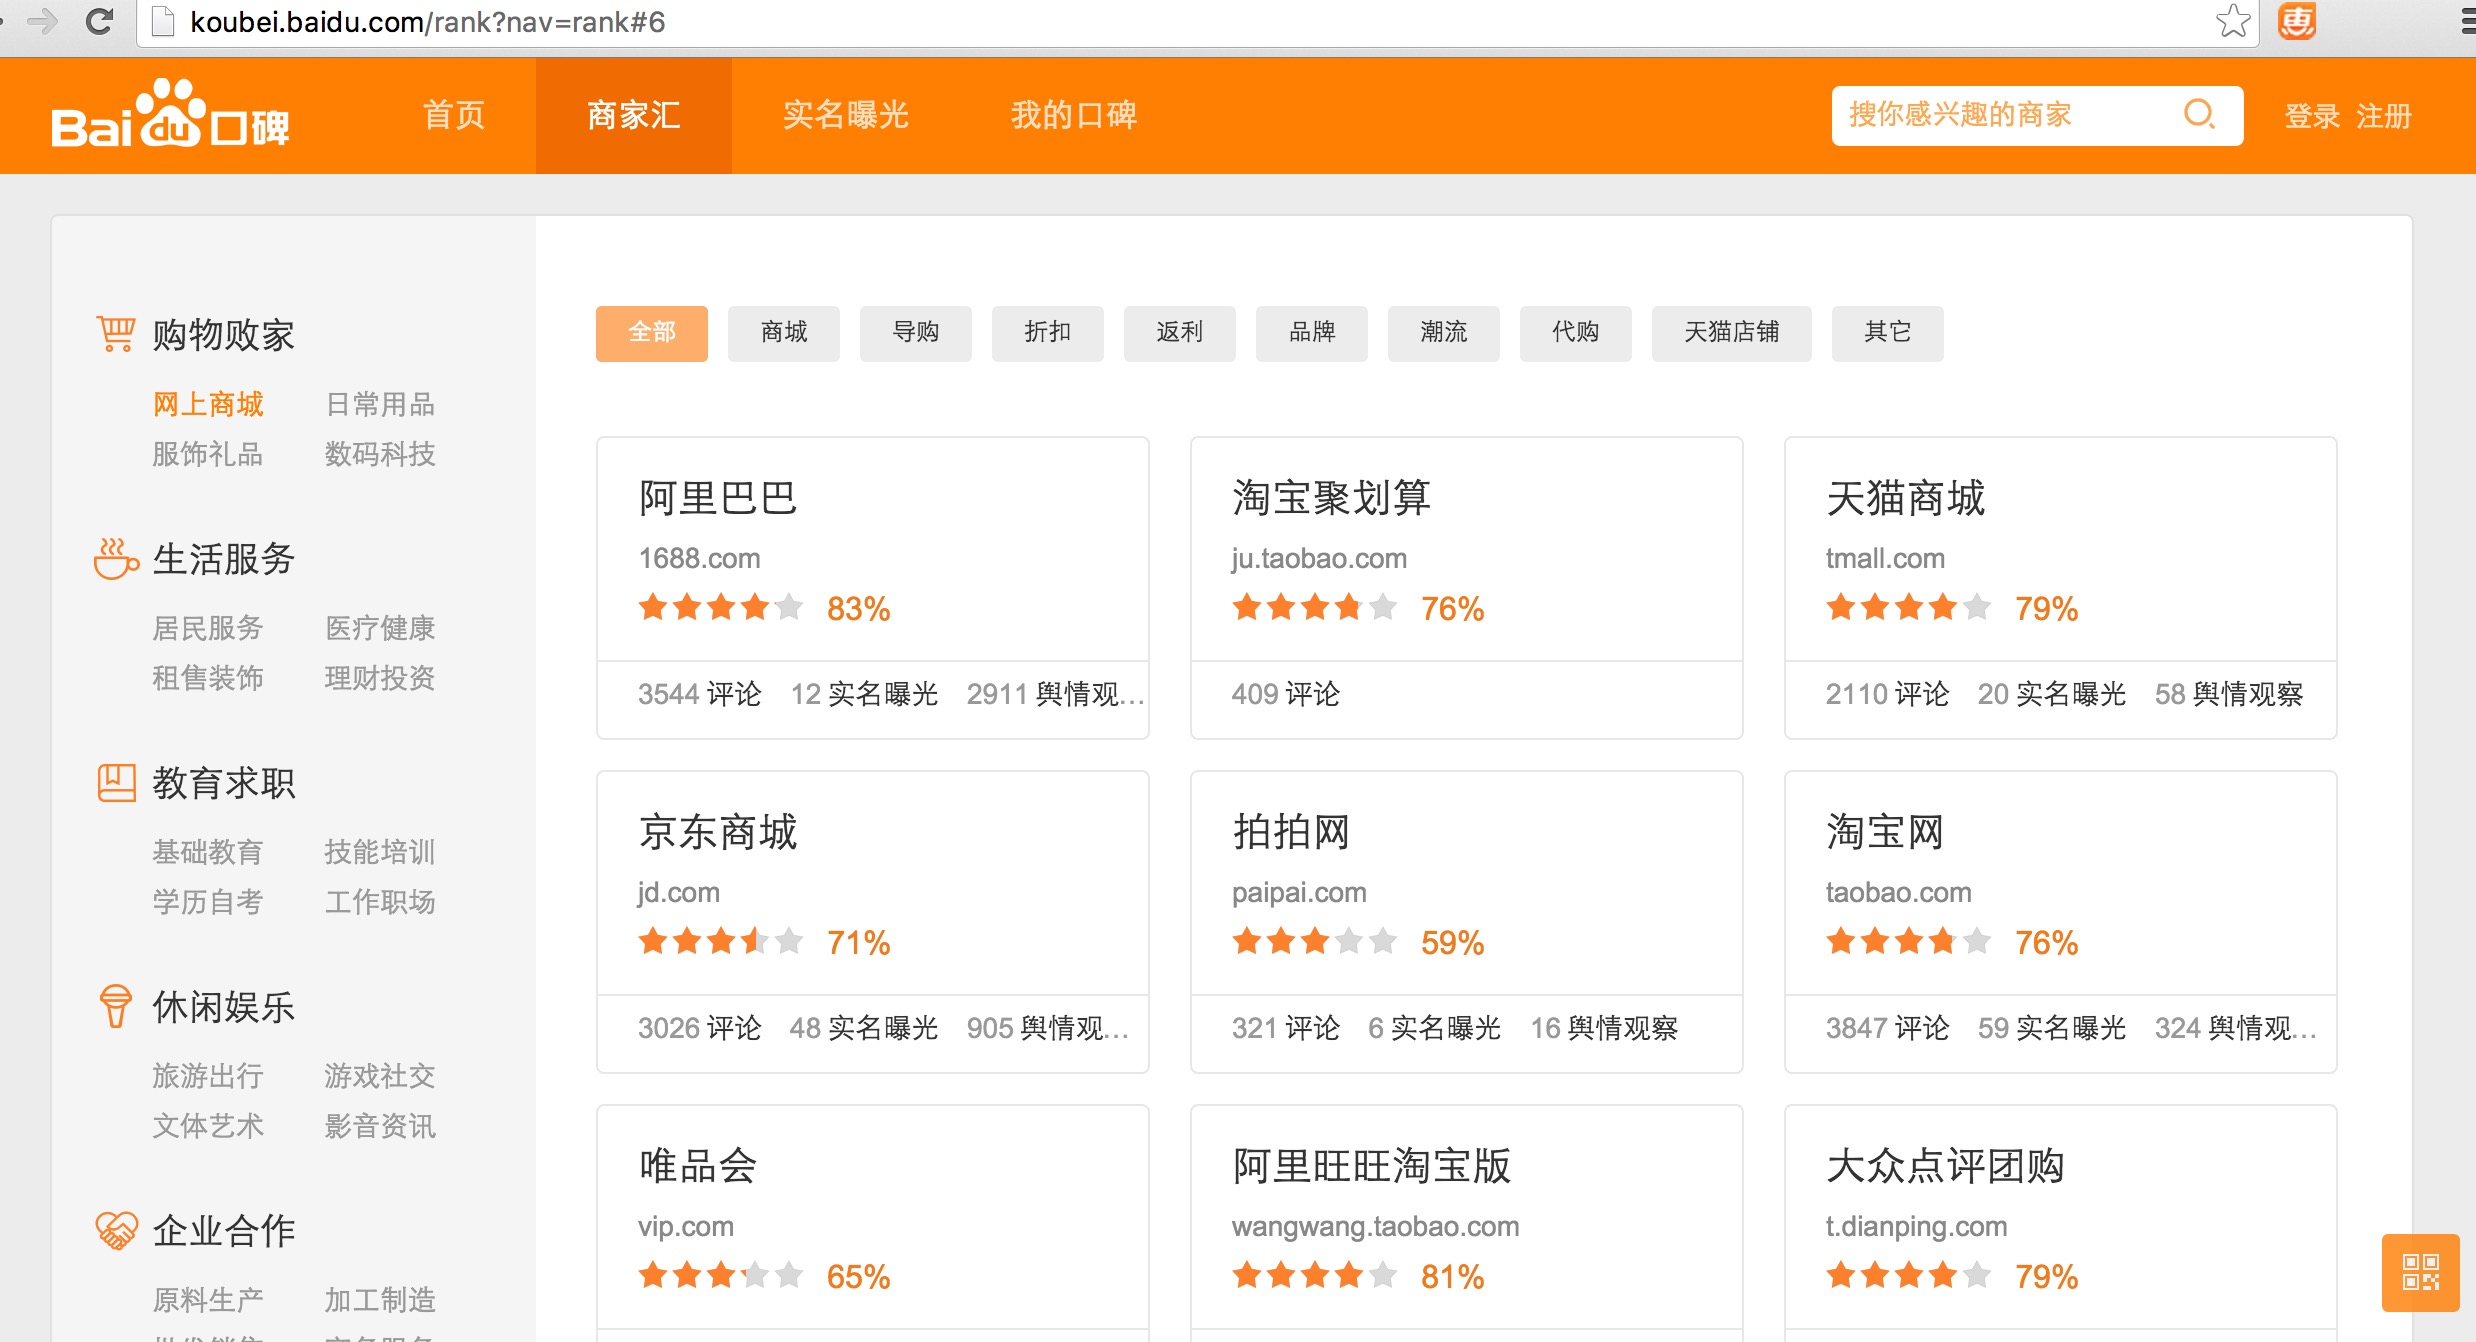Screen dimensions: 2476x1342
Task: Open the QR code floating button
Action: (x=2421, y=1272)
